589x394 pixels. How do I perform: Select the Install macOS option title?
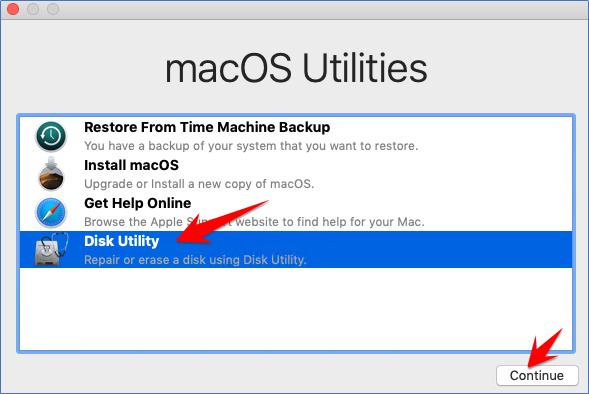131,165
